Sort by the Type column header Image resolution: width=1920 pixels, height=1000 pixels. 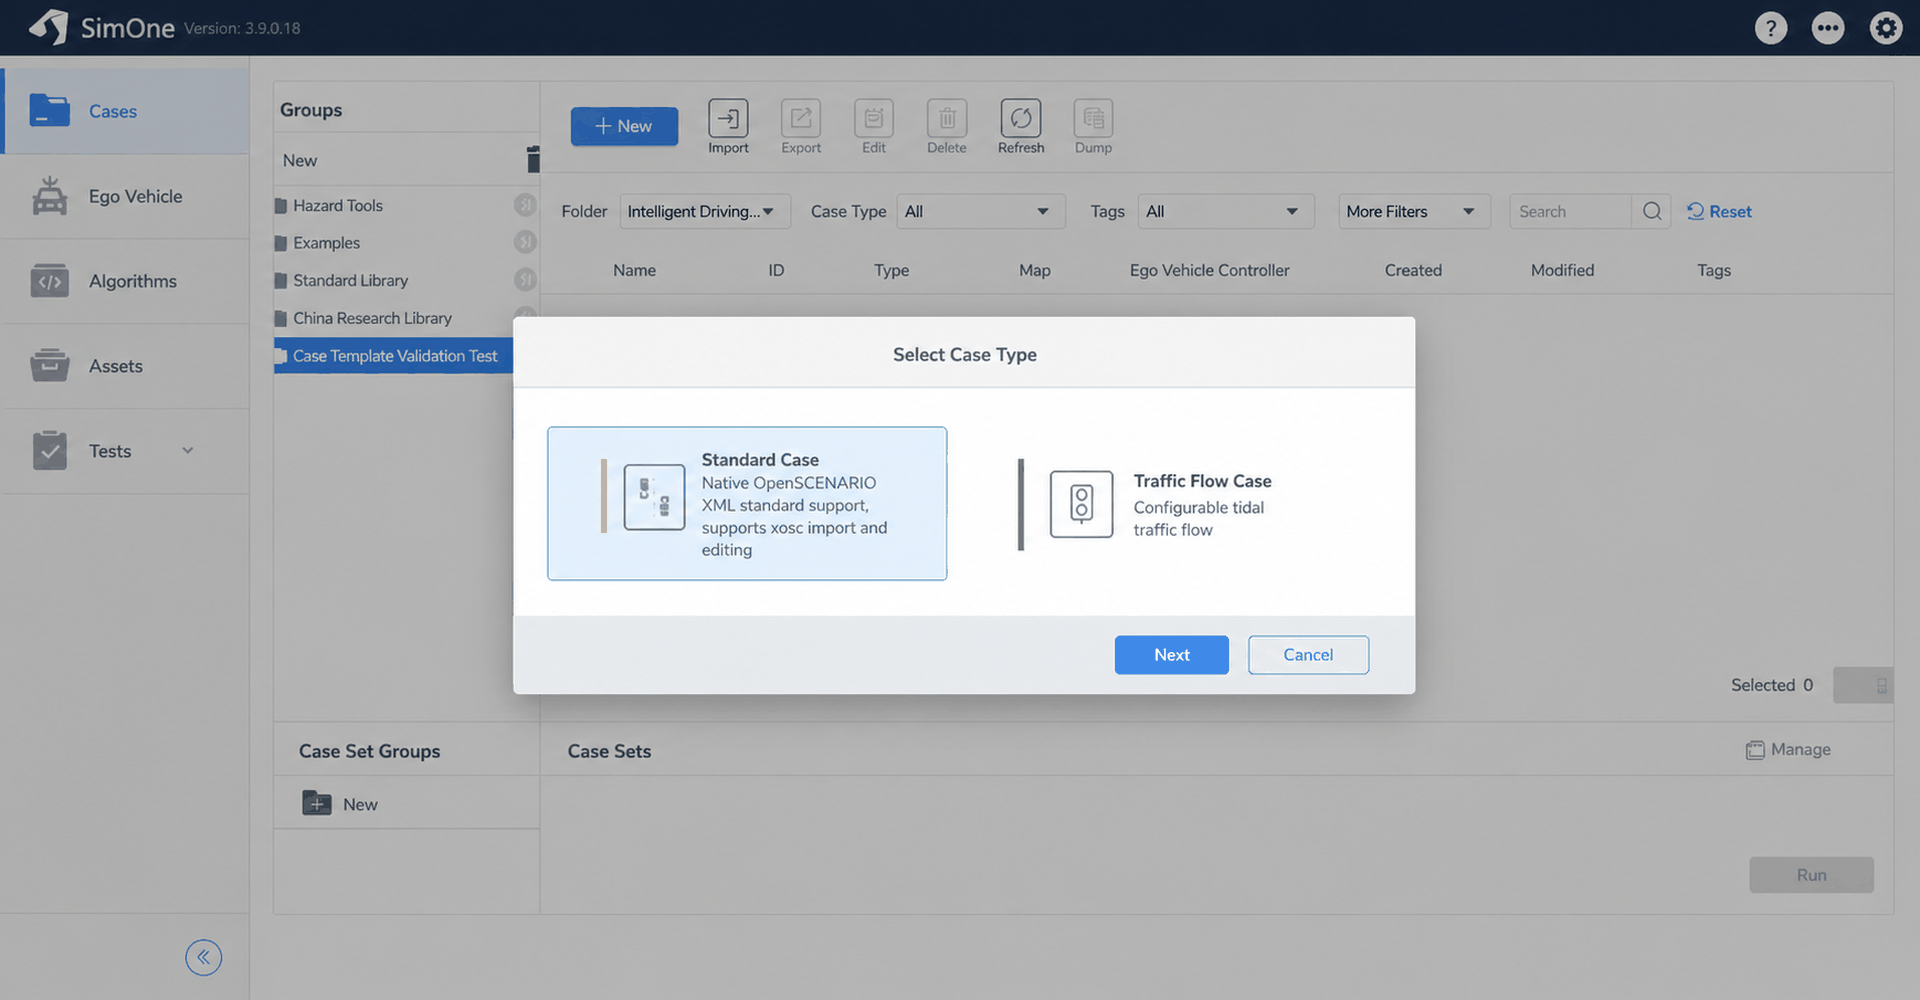pos(892,270)
